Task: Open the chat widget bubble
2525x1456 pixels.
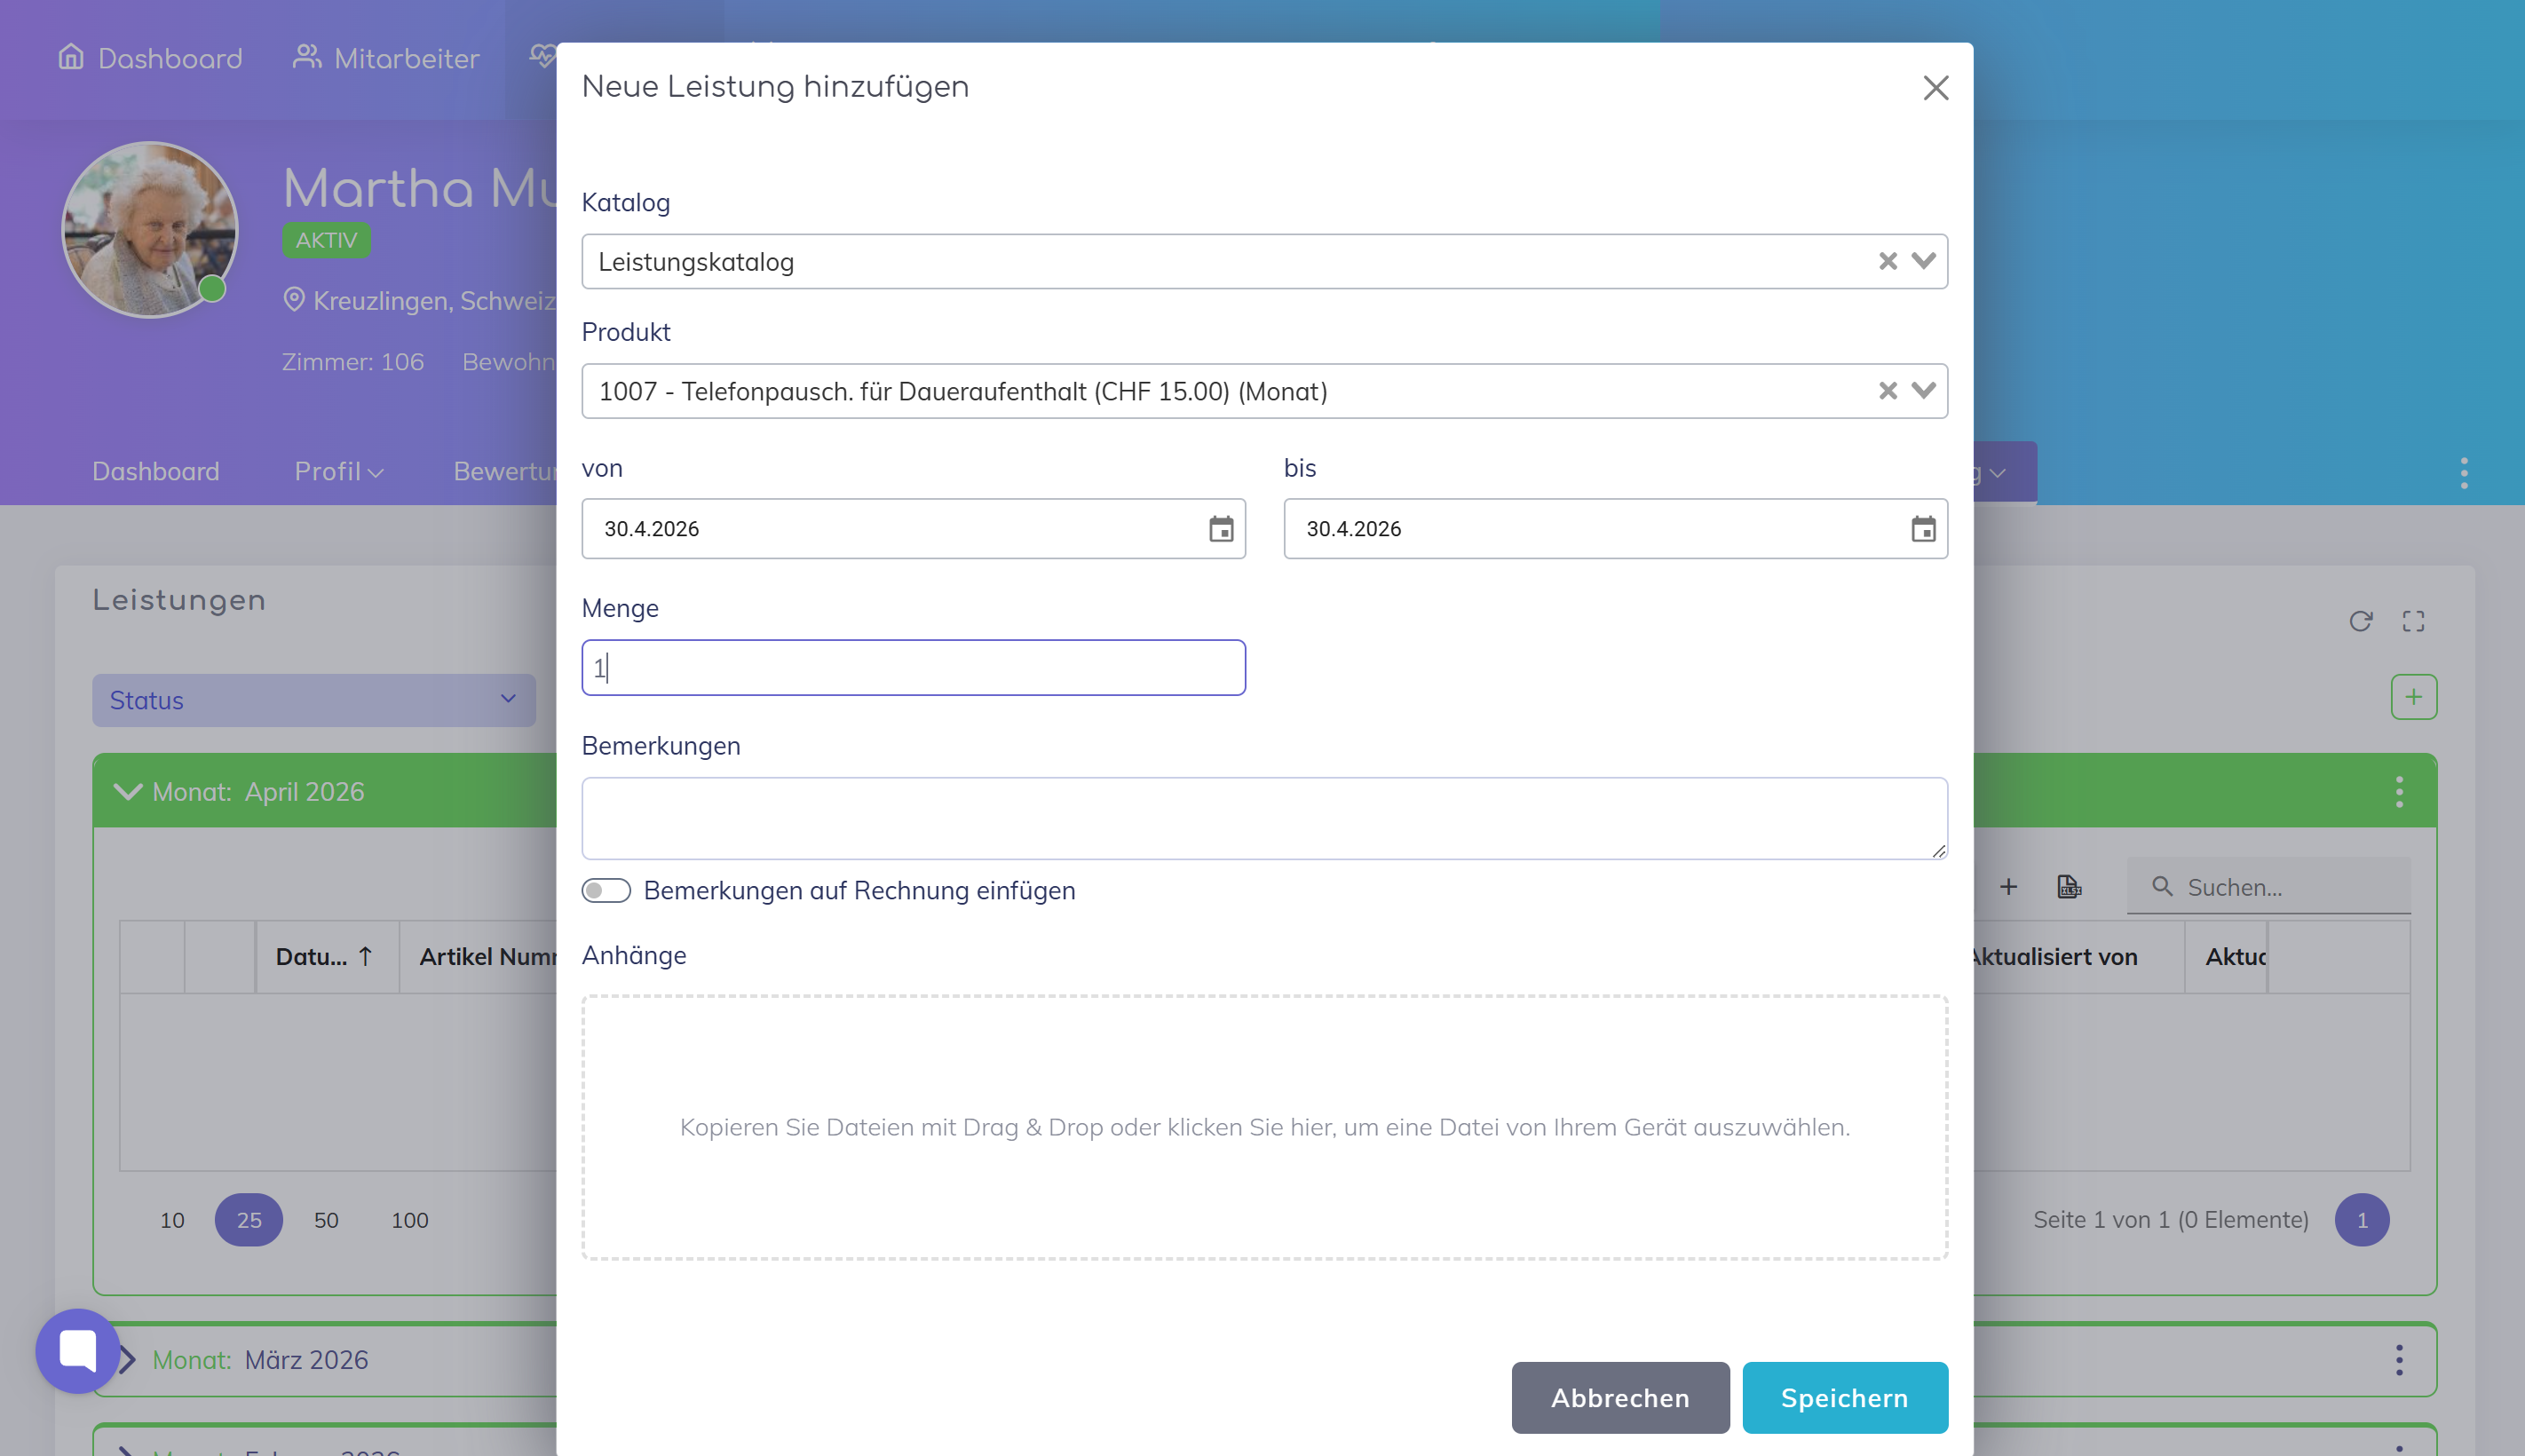Action: [77, 1350]
